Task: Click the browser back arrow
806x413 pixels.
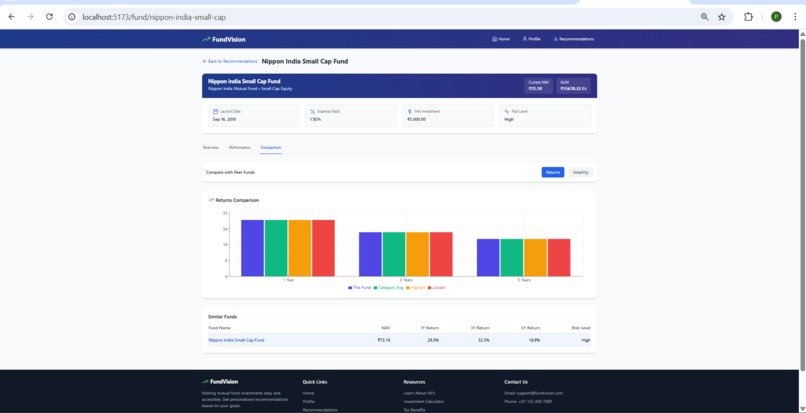Action: [x=11, y=17]
